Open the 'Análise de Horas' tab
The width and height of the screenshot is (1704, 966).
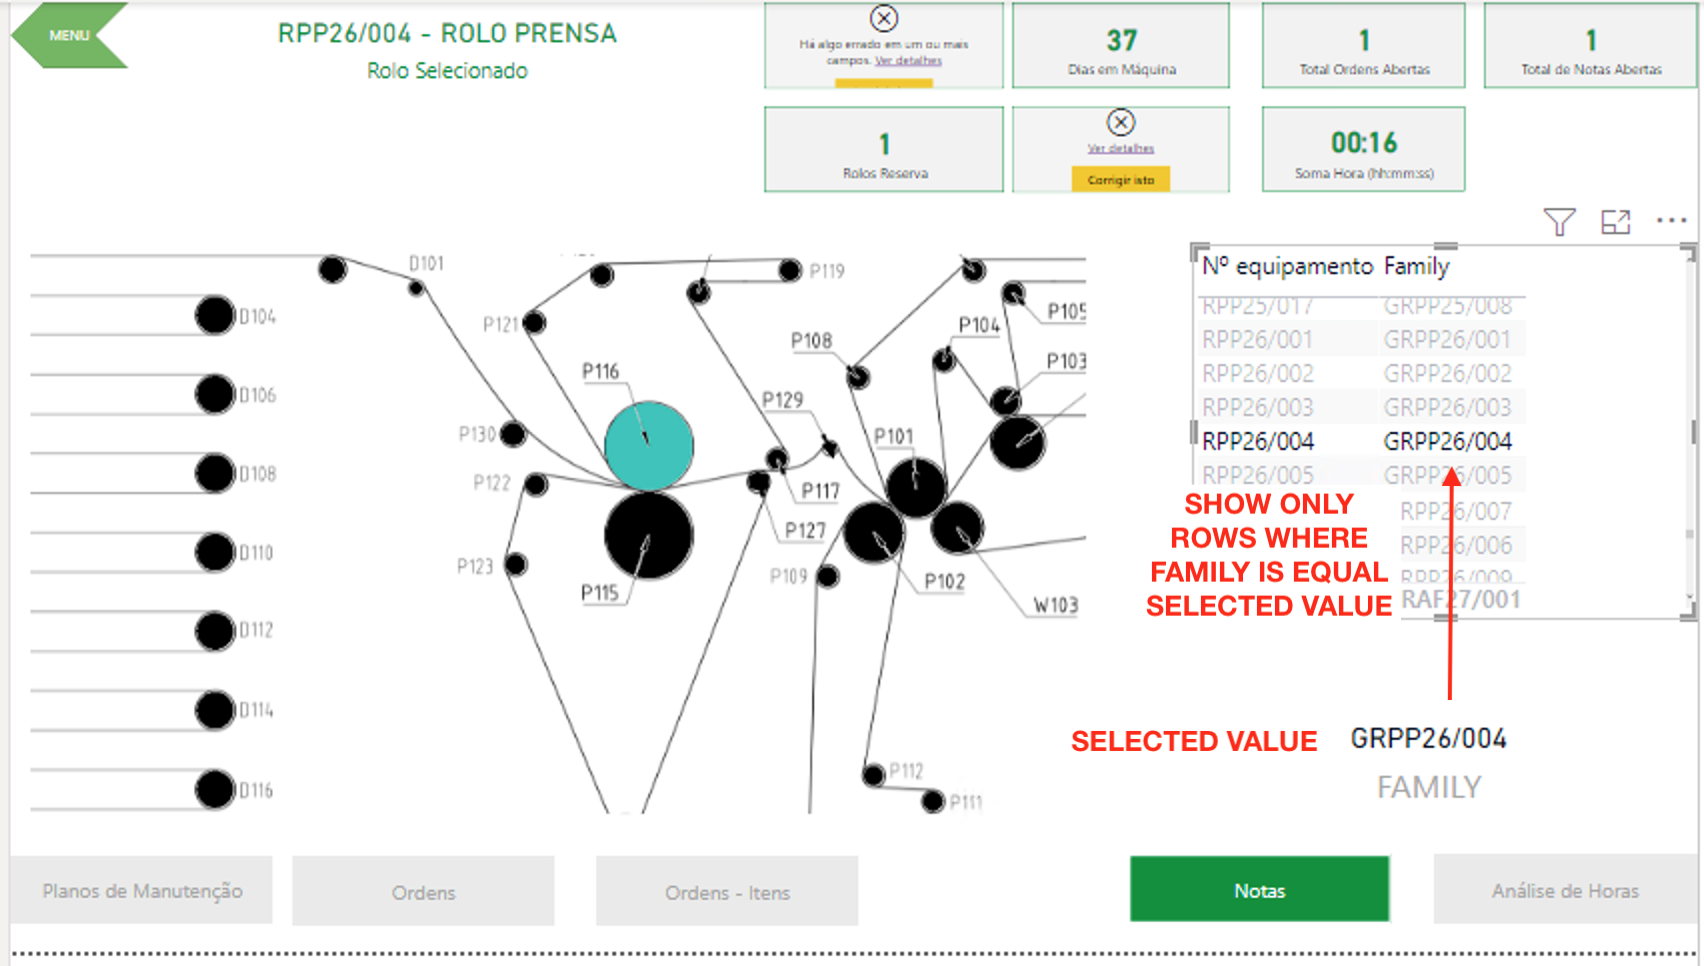(x=1565, y=889)
